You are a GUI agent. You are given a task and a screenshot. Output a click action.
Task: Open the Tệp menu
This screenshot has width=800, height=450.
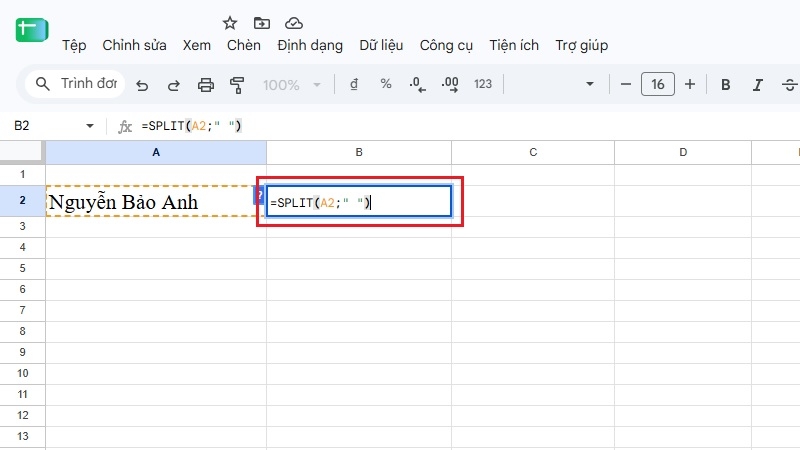(x=74, y=45)
